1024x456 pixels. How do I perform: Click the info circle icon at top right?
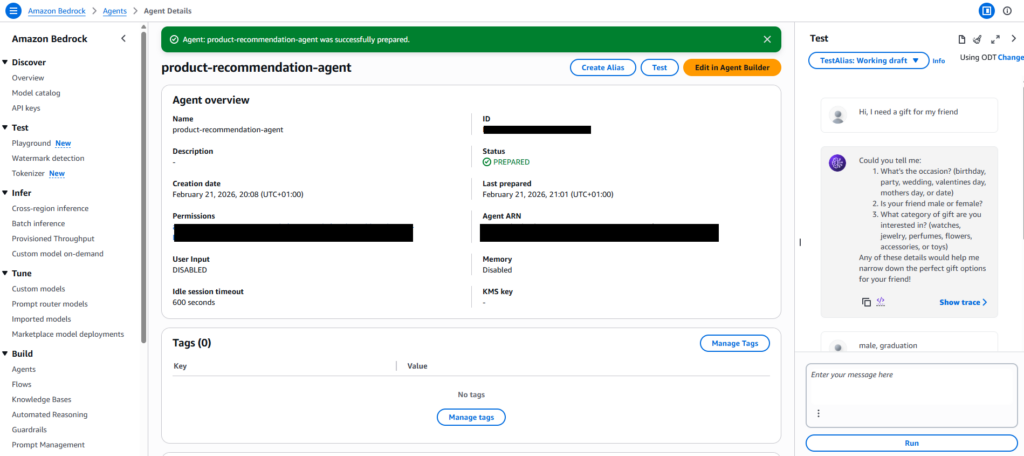coord(1007,10)
